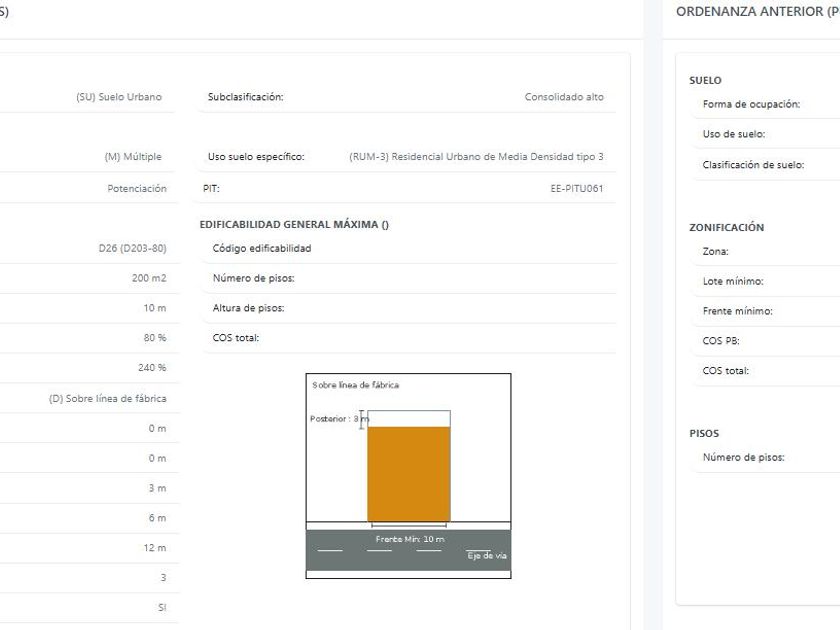Viewport: 840px width, 630px height.
Task: Click the EDIFICABILIDAD GENERAL MÁXIMA heading
Action: click(294, 225)
